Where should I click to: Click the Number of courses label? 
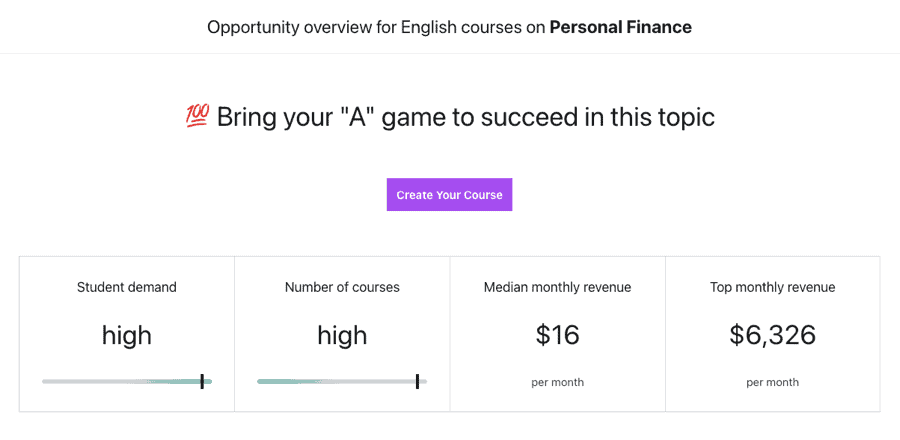pyautogui.click(x=342, y=287)
